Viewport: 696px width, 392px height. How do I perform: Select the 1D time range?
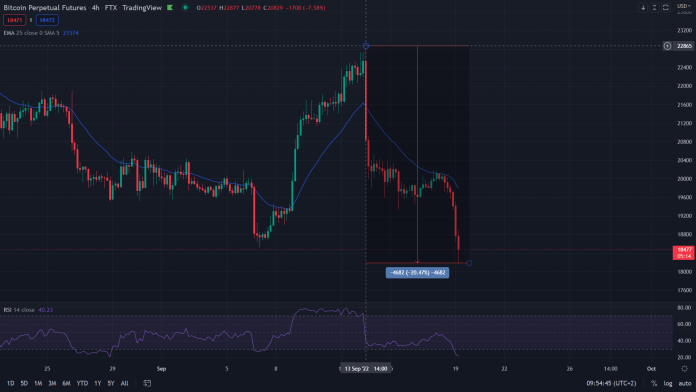click(10, 383)
